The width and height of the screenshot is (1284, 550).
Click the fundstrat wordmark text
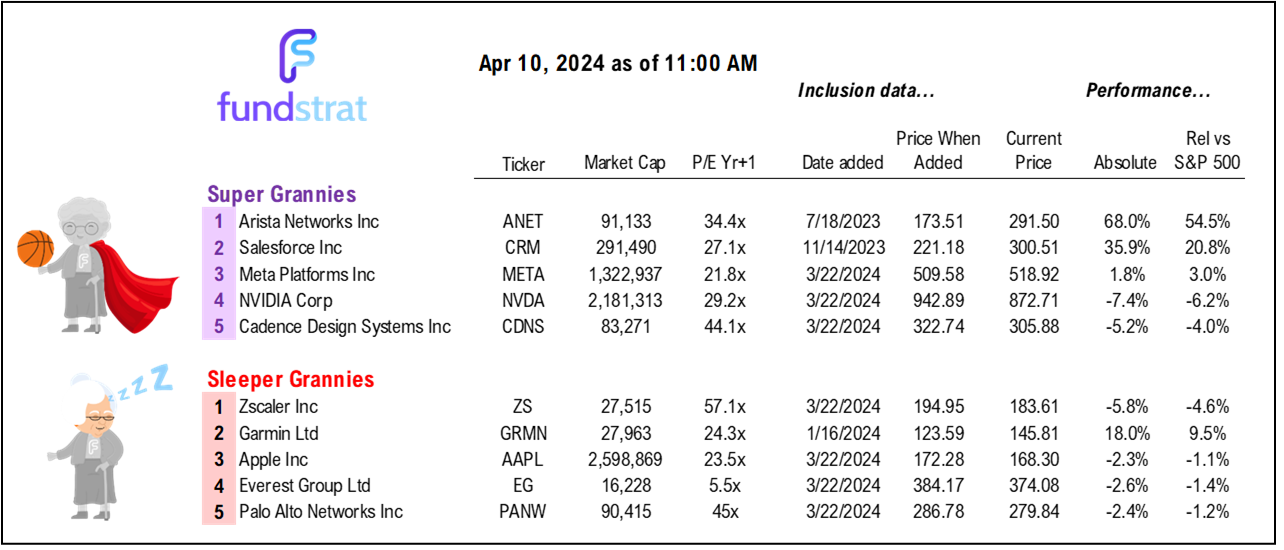(292, 107)
